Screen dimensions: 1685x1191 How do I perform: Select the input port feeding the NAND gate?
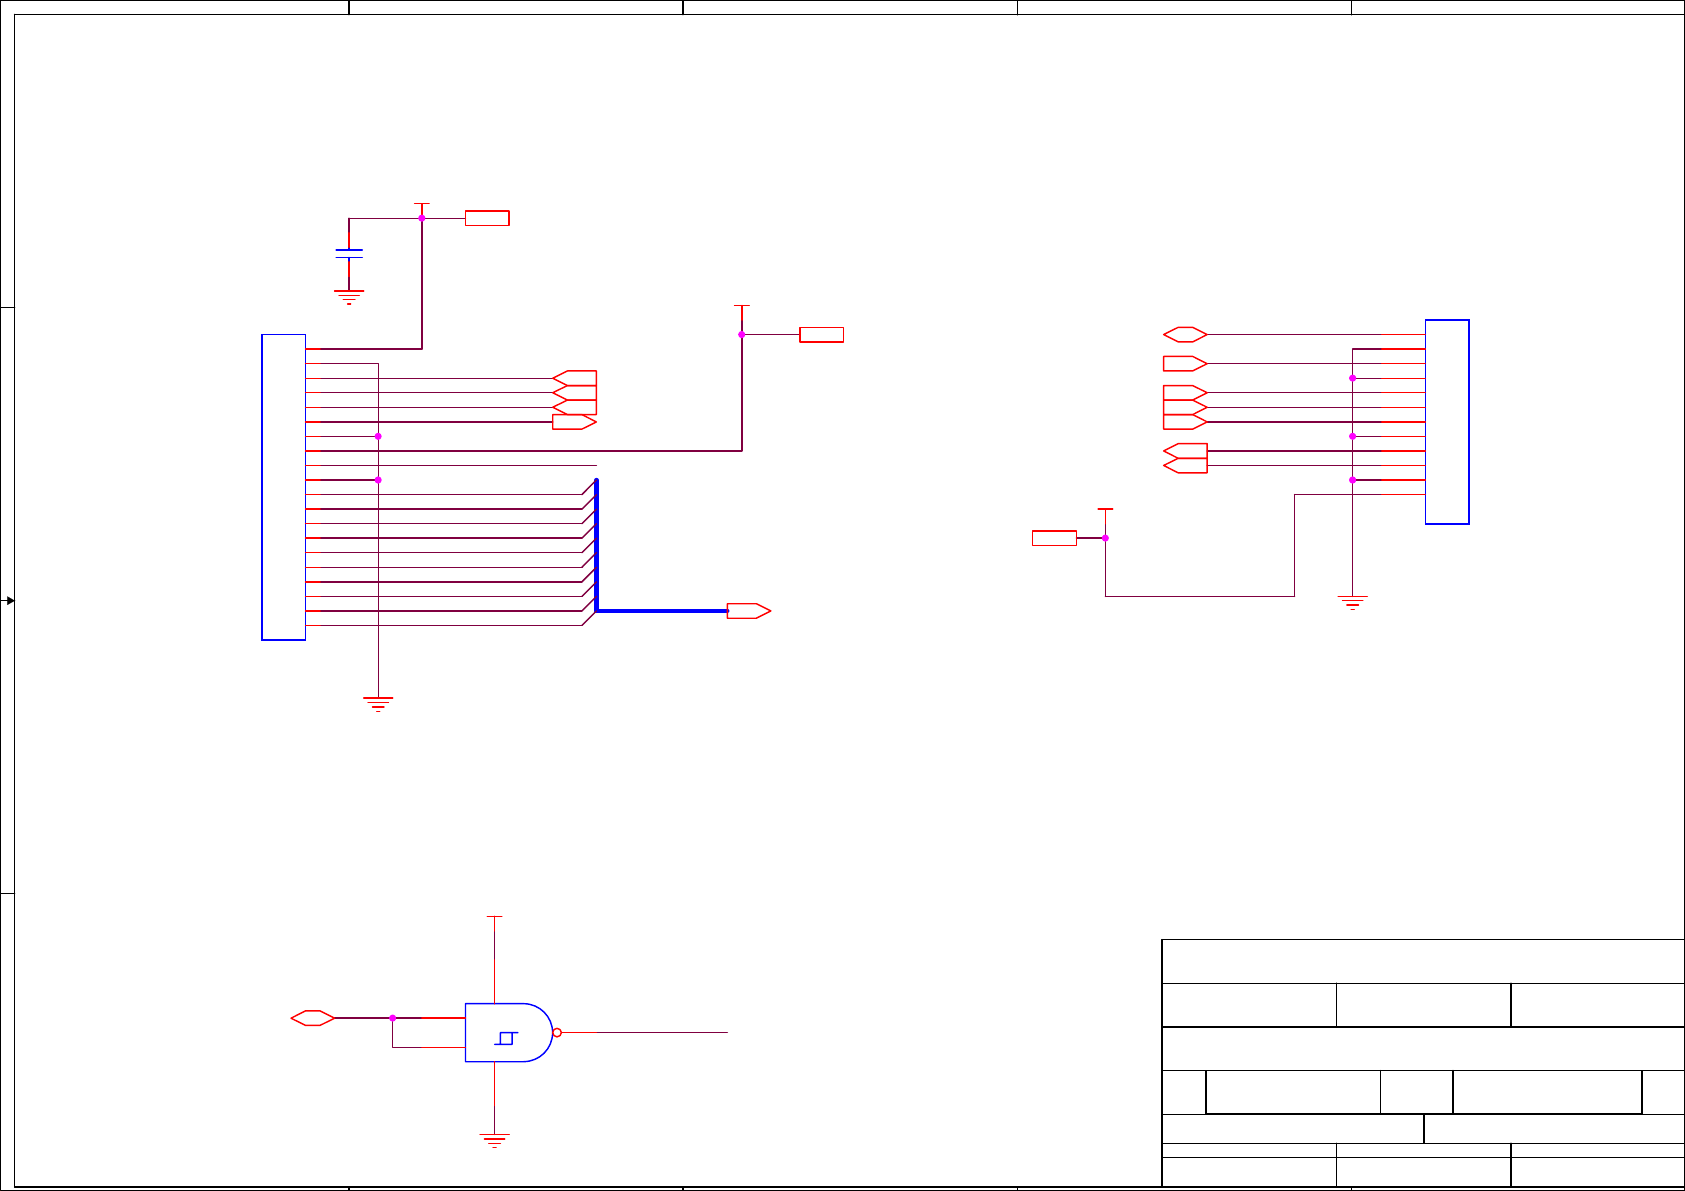coord(313,1018)
